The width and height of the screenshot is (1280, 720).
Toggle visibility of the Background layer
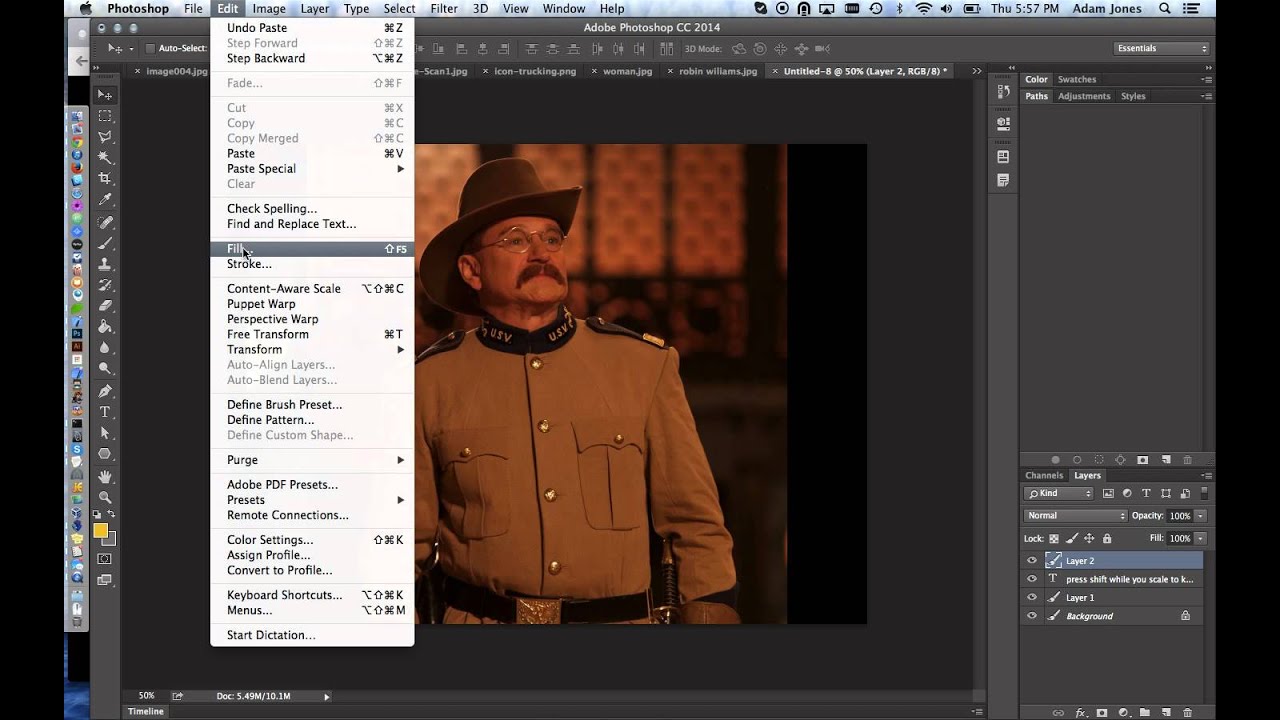[1032, 616]
